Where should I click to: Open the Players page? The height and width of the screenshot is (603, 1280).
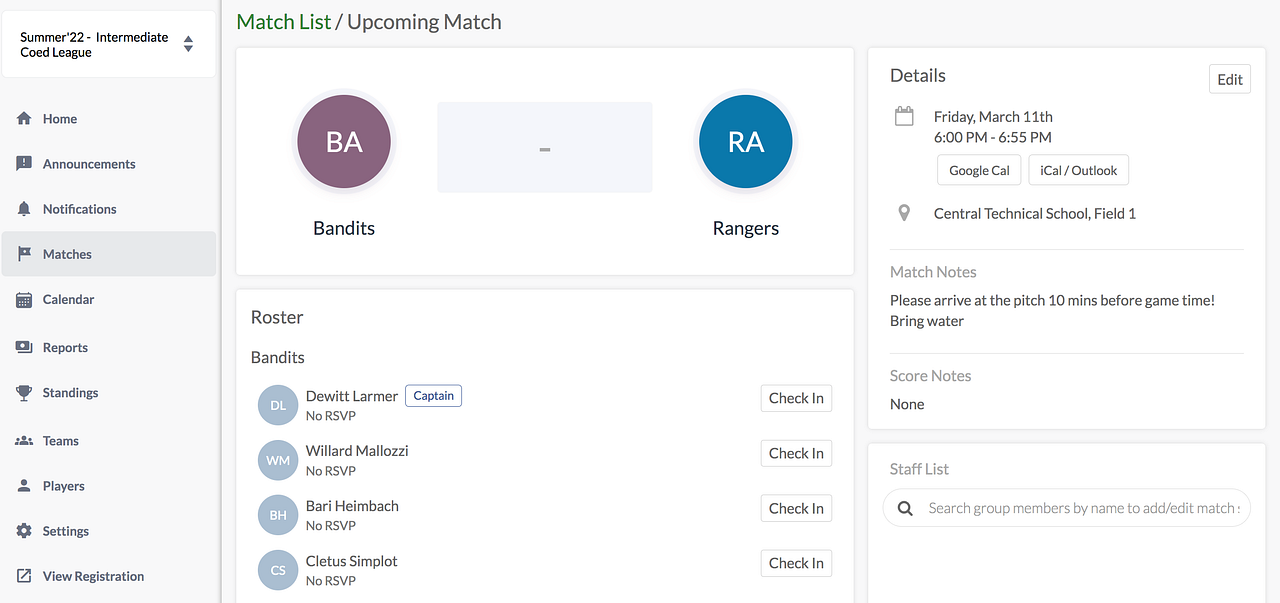tap(63, 486)
